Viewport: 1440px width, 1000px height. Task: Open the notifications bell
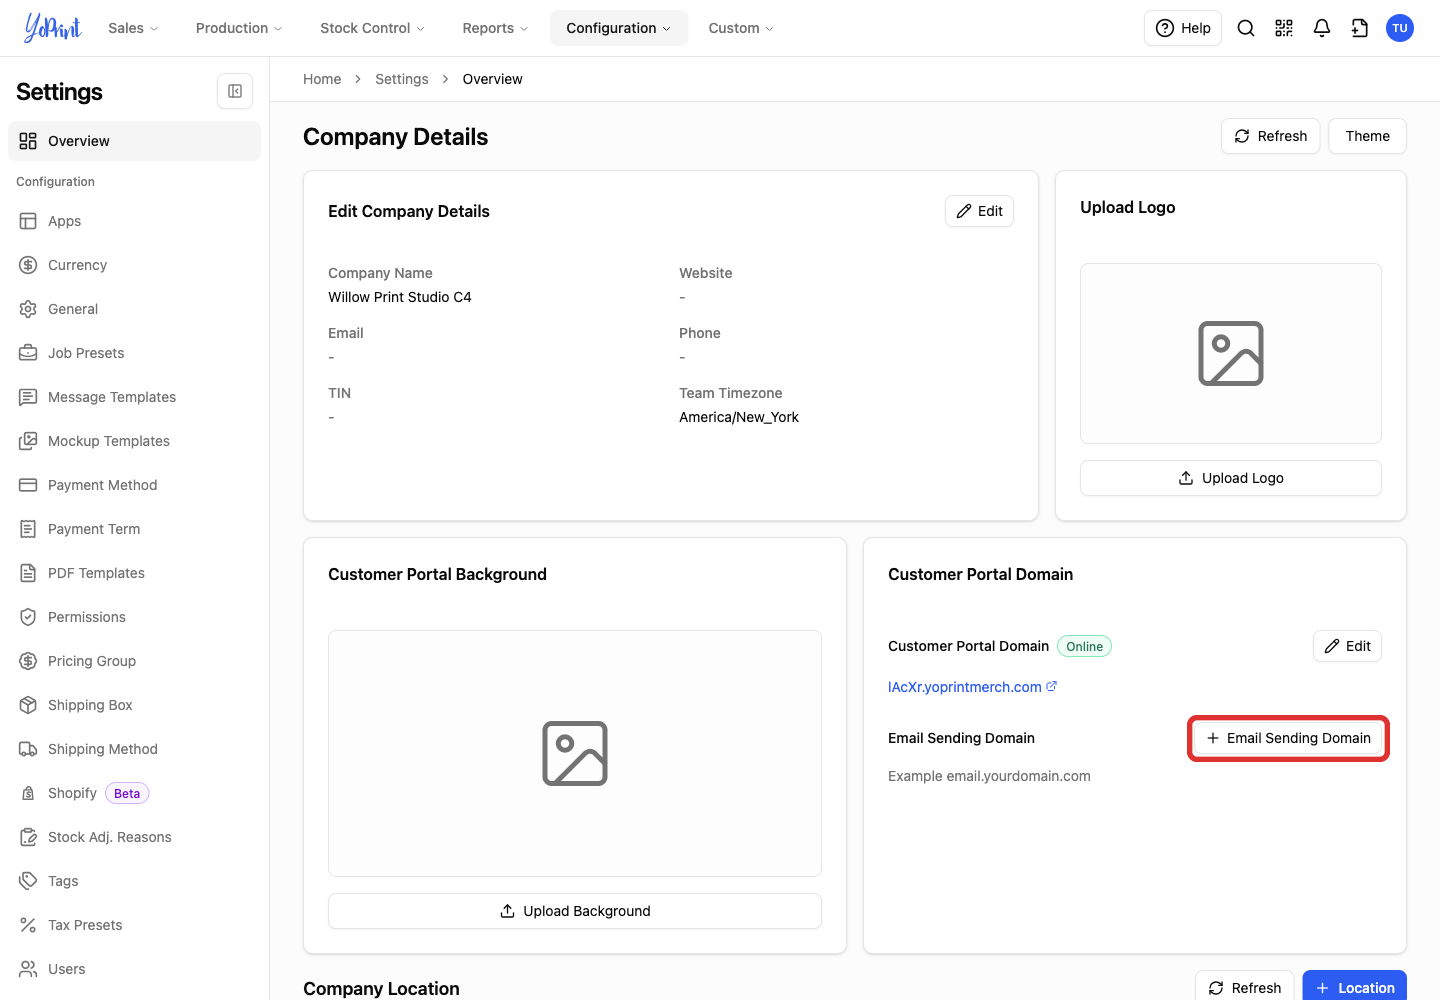[1322, 28]
